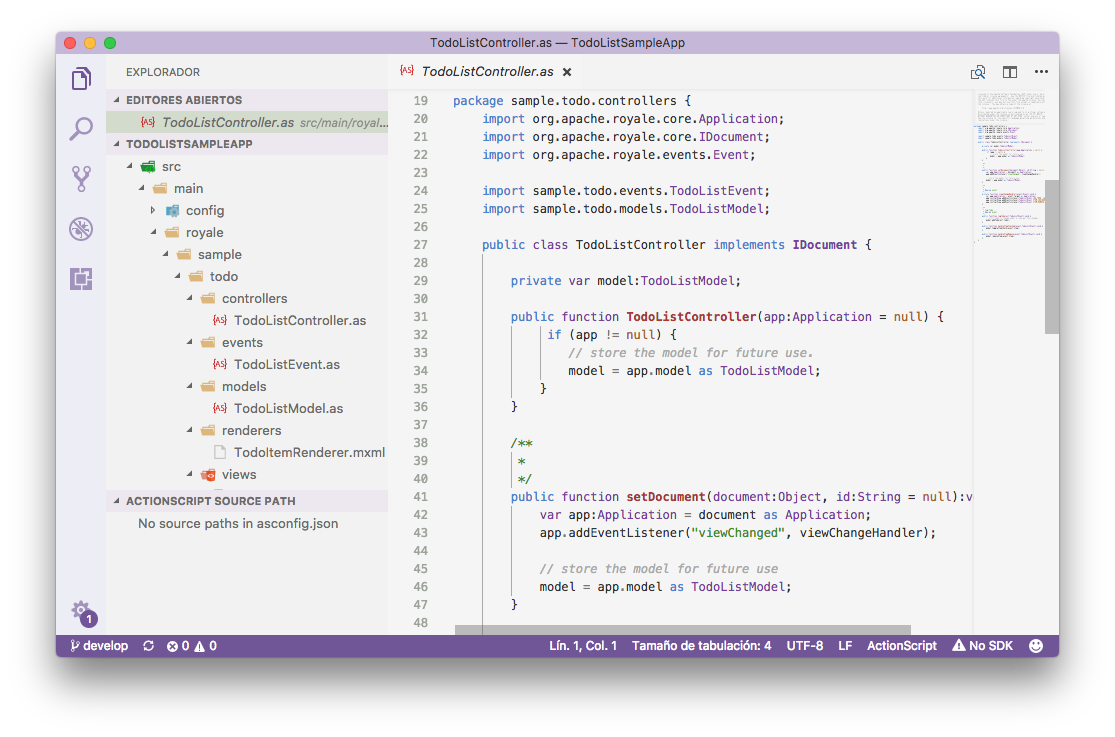Click the No SDK warning in status bar
Screen dimensions: 1115x737
coord(983,646)
